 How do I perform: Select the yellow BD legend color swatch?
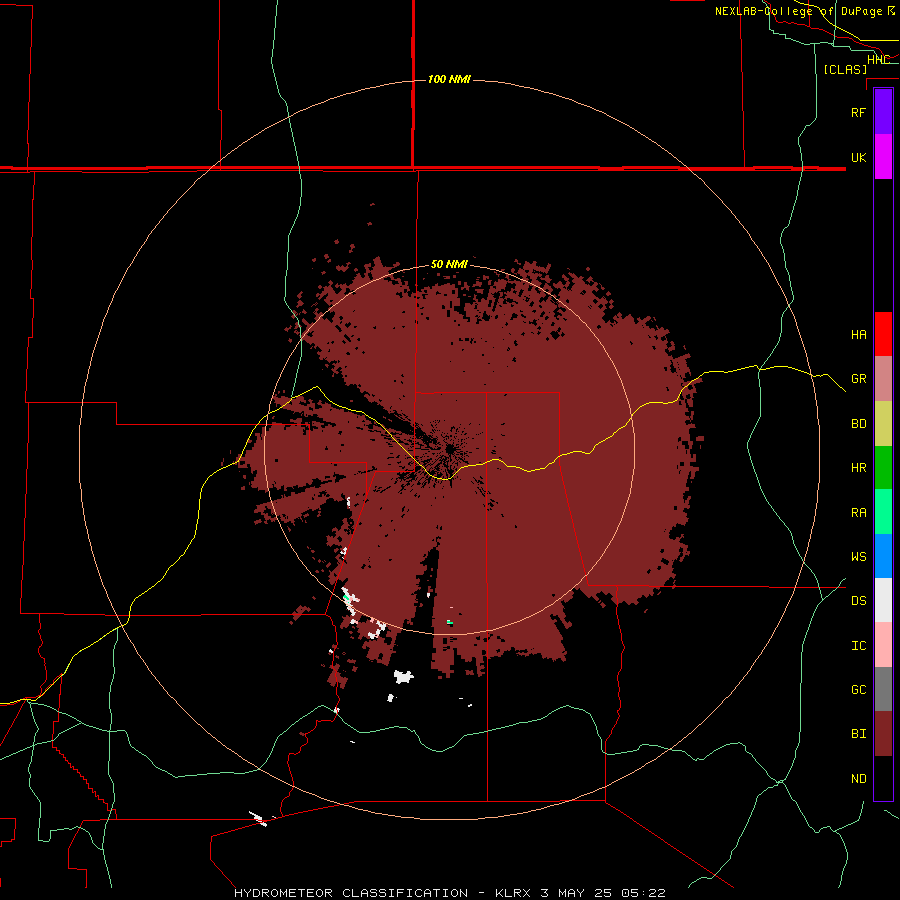pos(883,424)
